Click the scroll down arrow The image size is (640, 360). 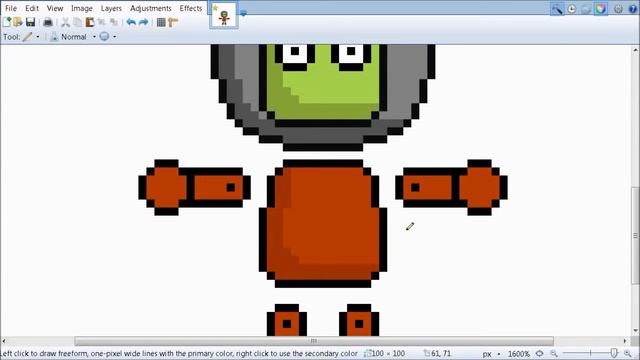pos(636,331)
